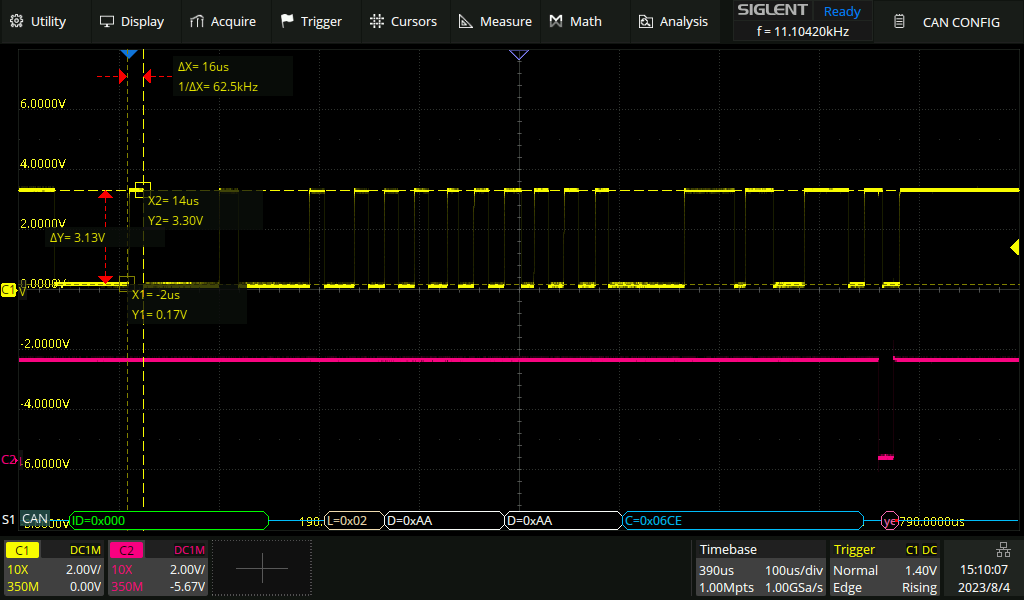Select the purple center delay marker
1024x600 pixels.
tap(519, 55)
